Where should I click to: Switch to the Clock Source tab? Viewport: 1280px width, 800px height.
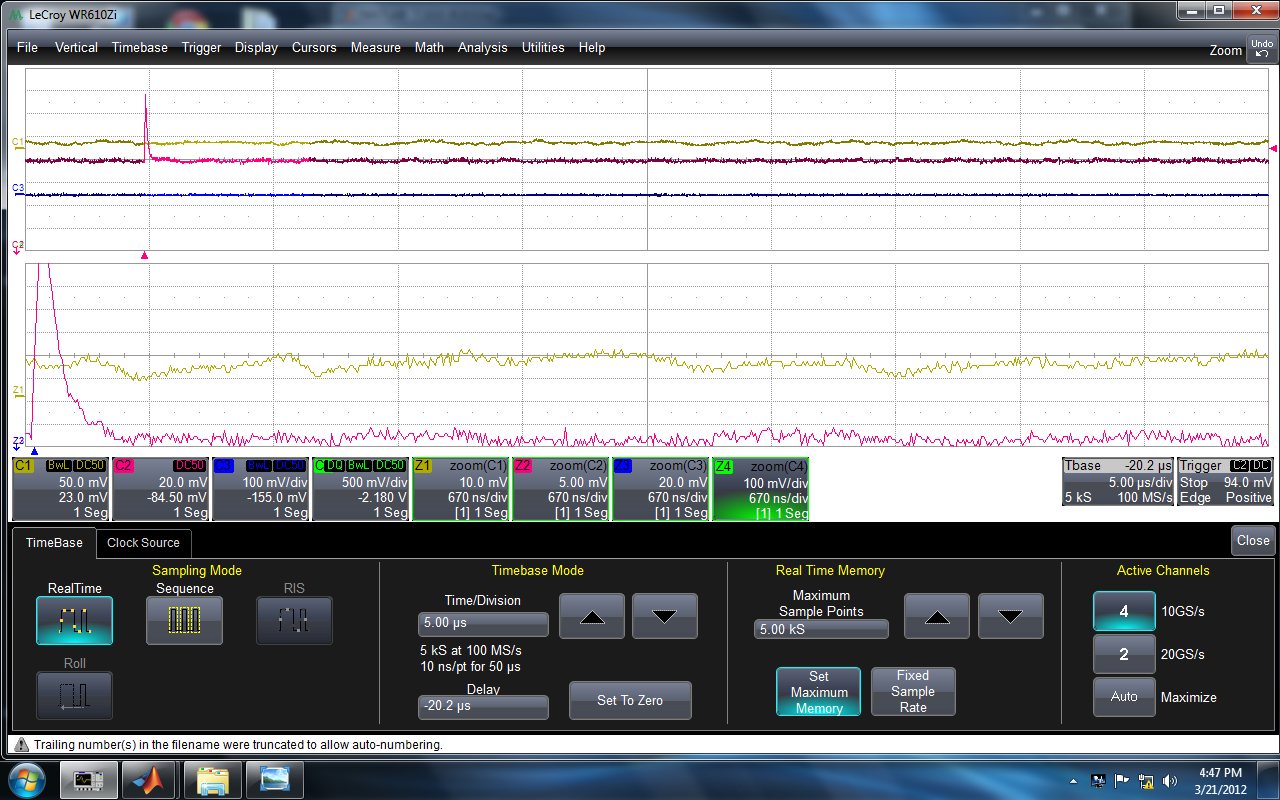coord(143,543)
